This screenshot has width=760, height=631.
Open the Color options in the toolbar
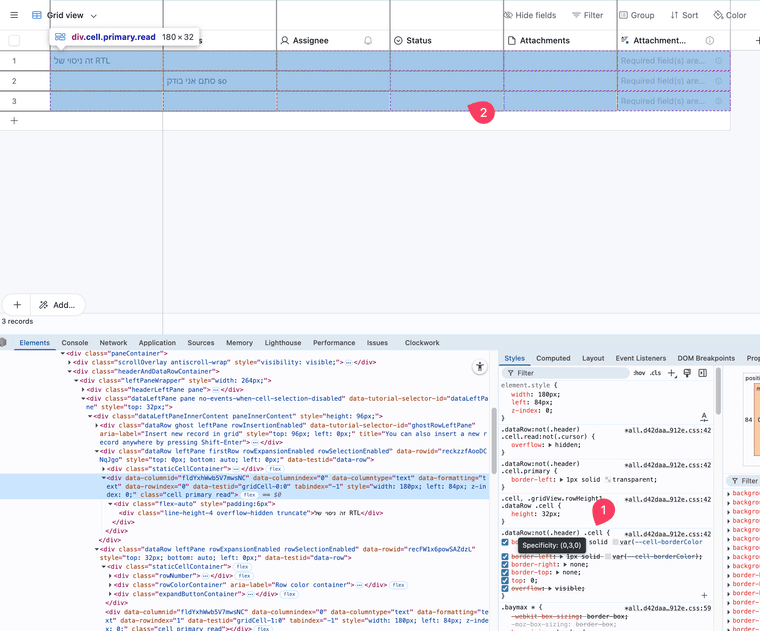point(730,16)
